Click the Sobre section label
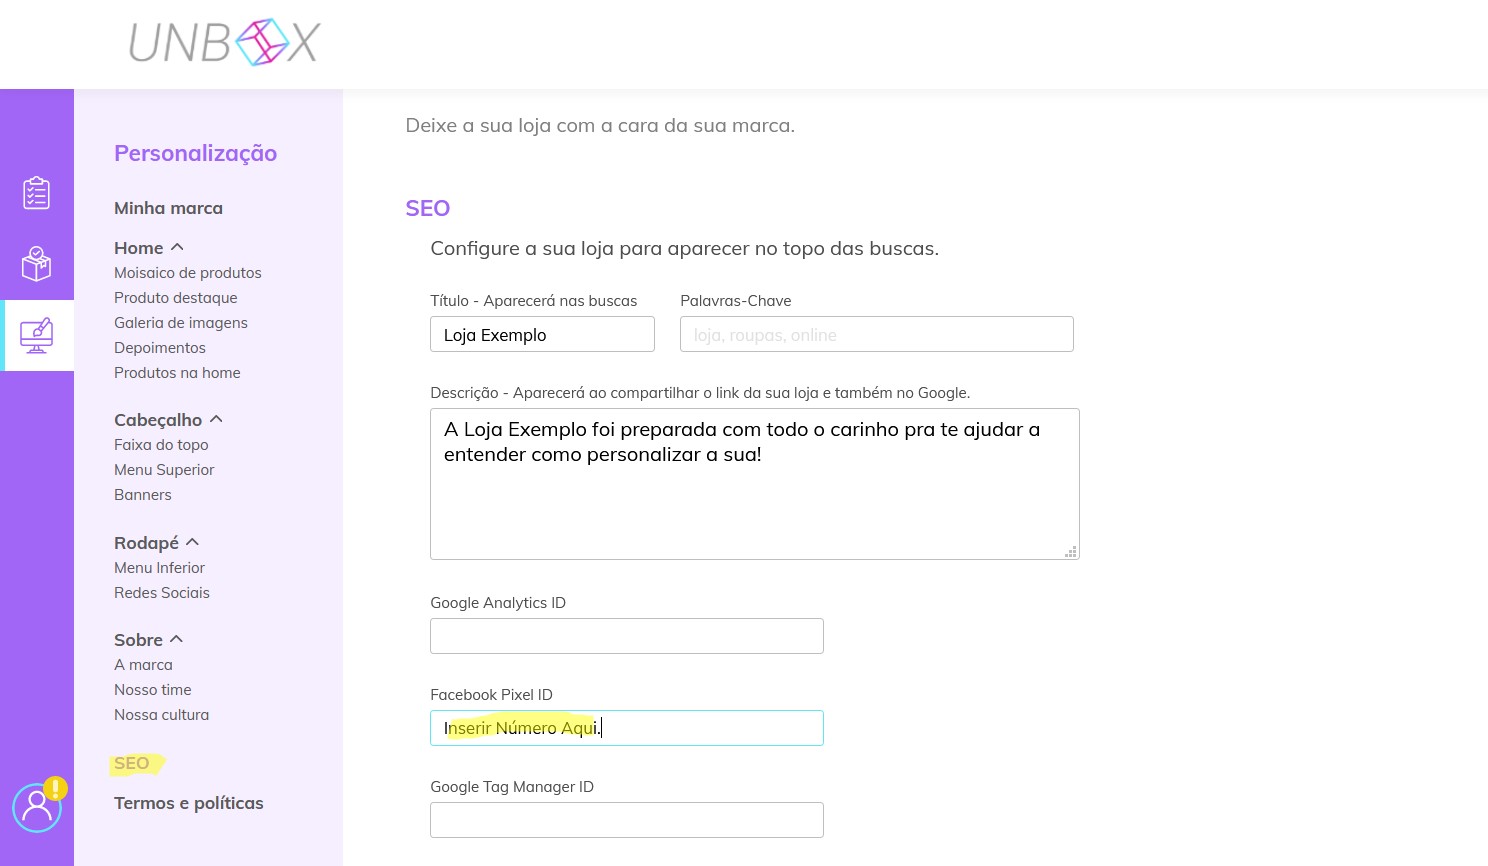1488x866 pixels. pyautogui.click(x=138, y=640)
